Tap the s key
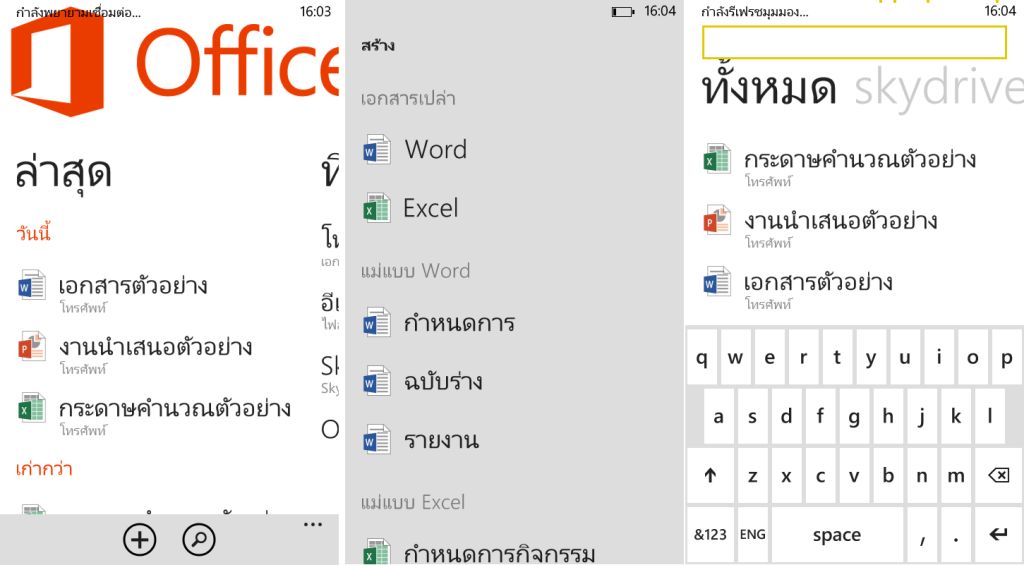1024x565 pixels. (752, 416)
